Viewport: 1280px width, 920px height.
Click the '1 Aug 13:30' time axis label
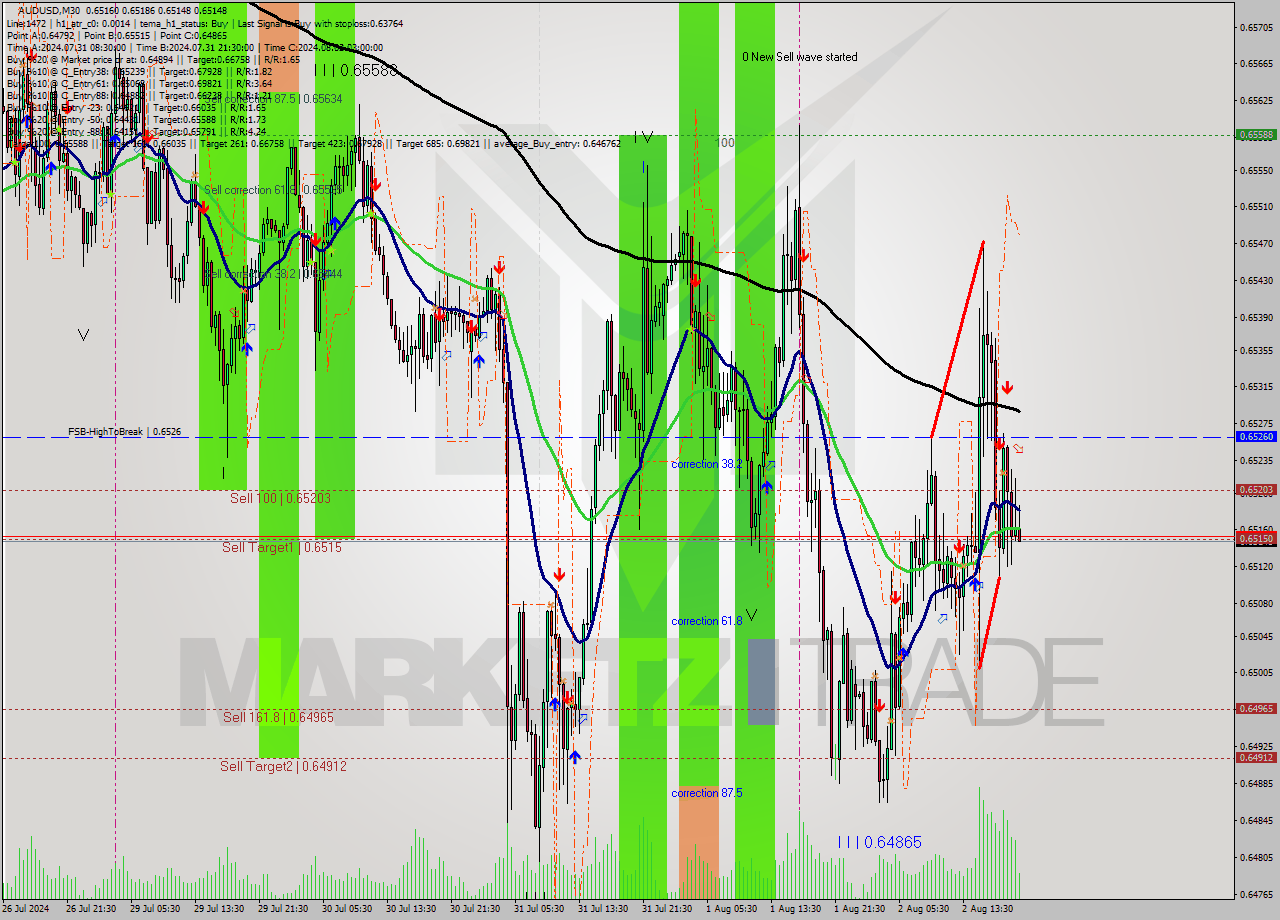pyautogui.click(x=795, y=909)
